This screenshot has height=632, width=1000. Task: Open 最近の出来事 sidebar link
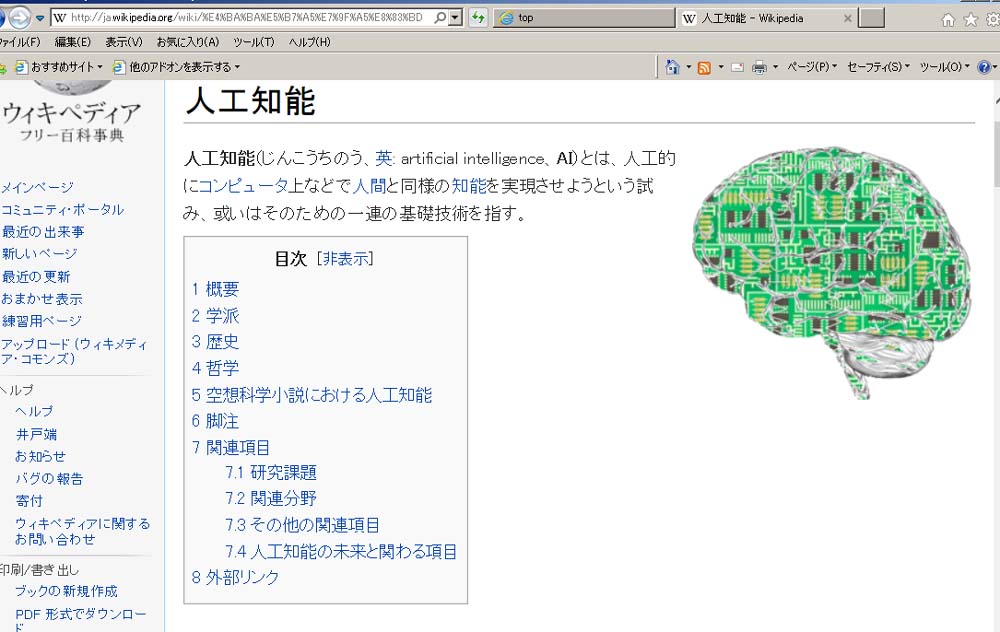[43, 231]
